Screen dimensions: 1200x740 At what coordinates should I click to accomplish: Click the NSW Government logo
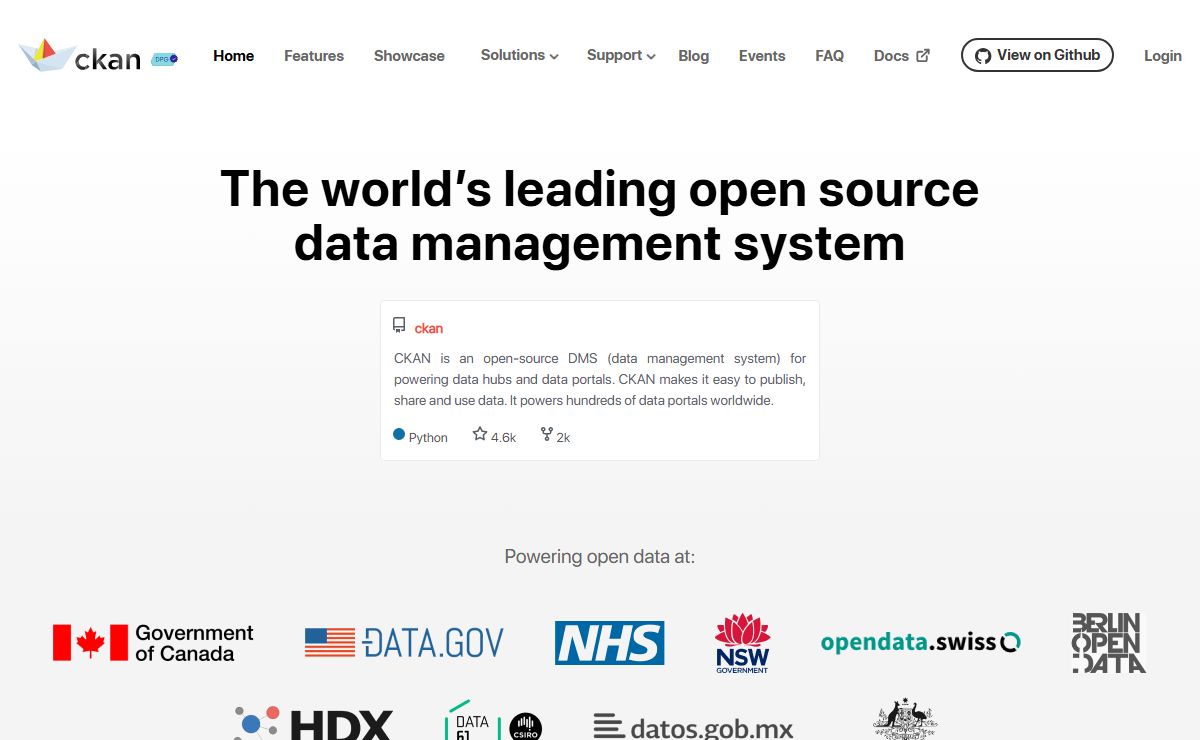742,643
